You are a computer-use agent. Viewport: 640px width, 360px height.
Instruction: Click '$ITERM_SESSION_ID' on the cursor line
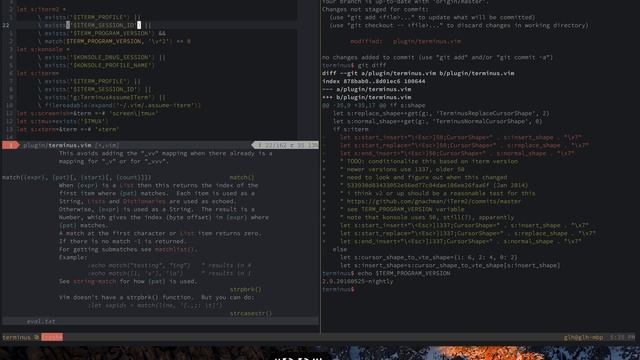103,25
